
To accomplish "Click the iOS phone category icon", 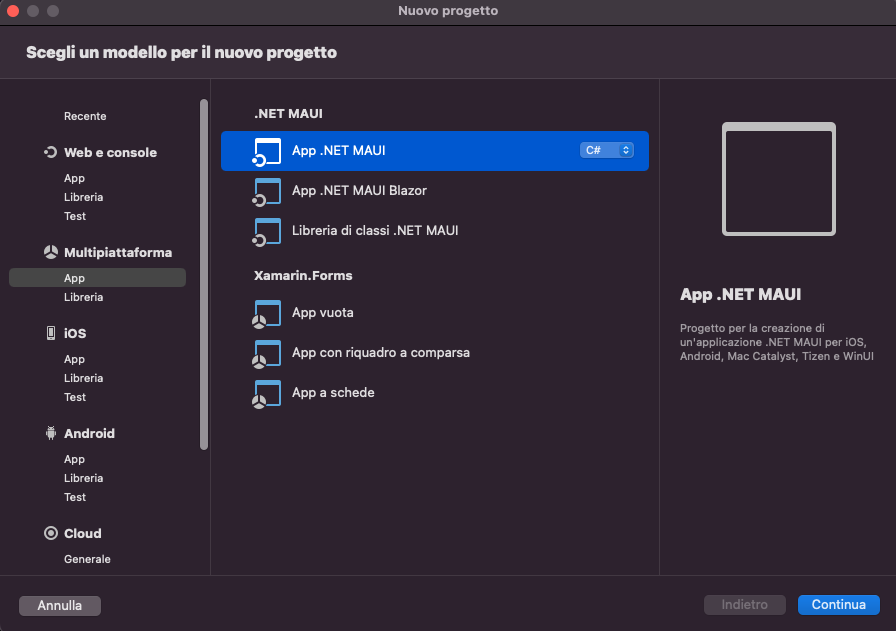I will pyautogui.click(x=51, y=333).
